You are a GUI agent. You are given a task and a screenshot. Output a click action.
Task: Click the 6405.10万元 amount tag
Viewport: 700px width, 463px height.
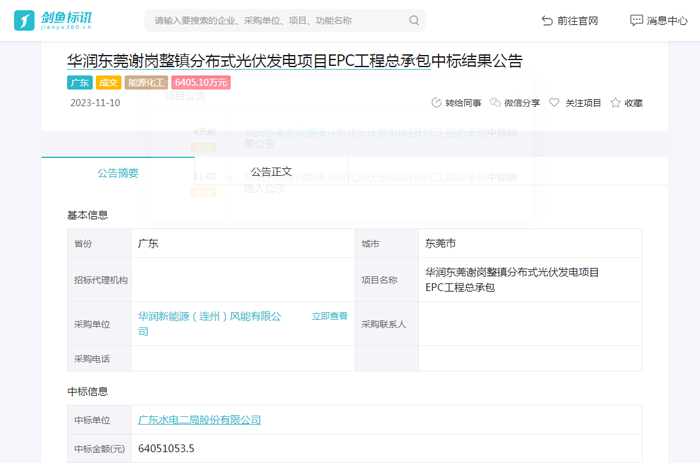(x=201, y=83)
